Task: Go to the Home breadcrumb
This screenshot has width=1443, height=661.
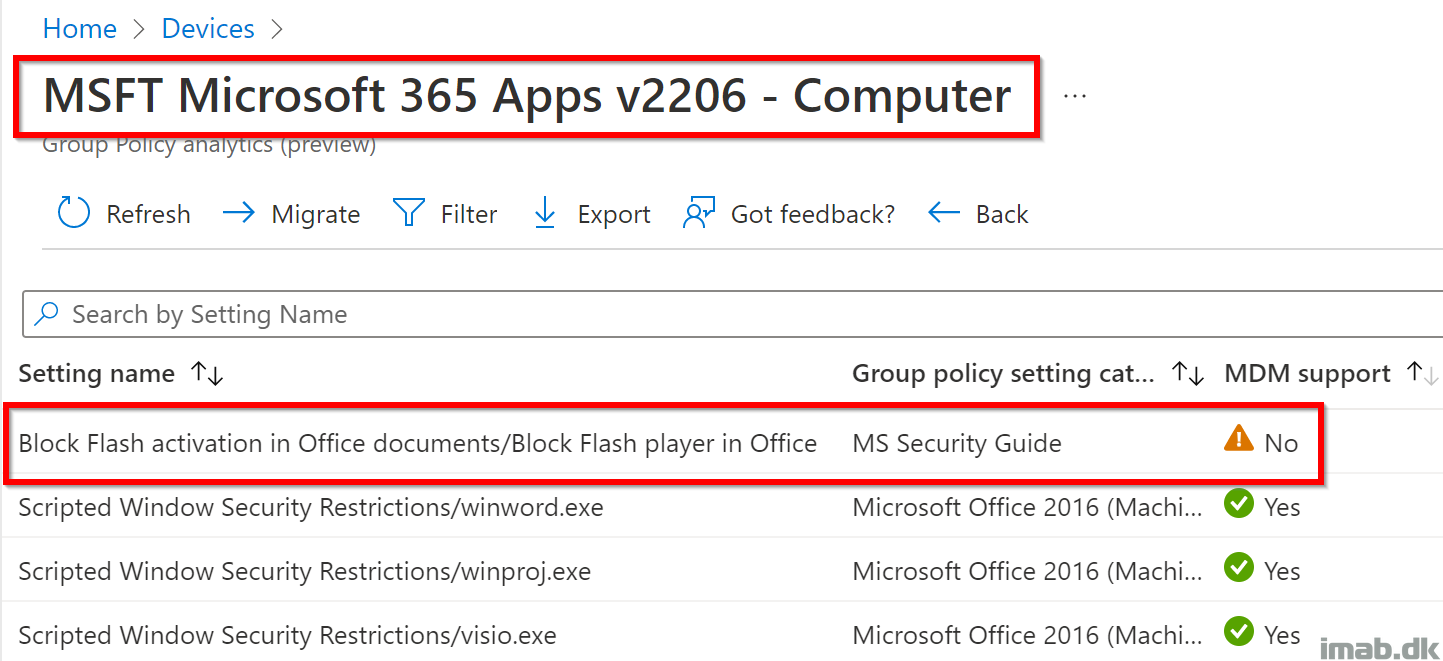Action: click(x=80, y=29)
